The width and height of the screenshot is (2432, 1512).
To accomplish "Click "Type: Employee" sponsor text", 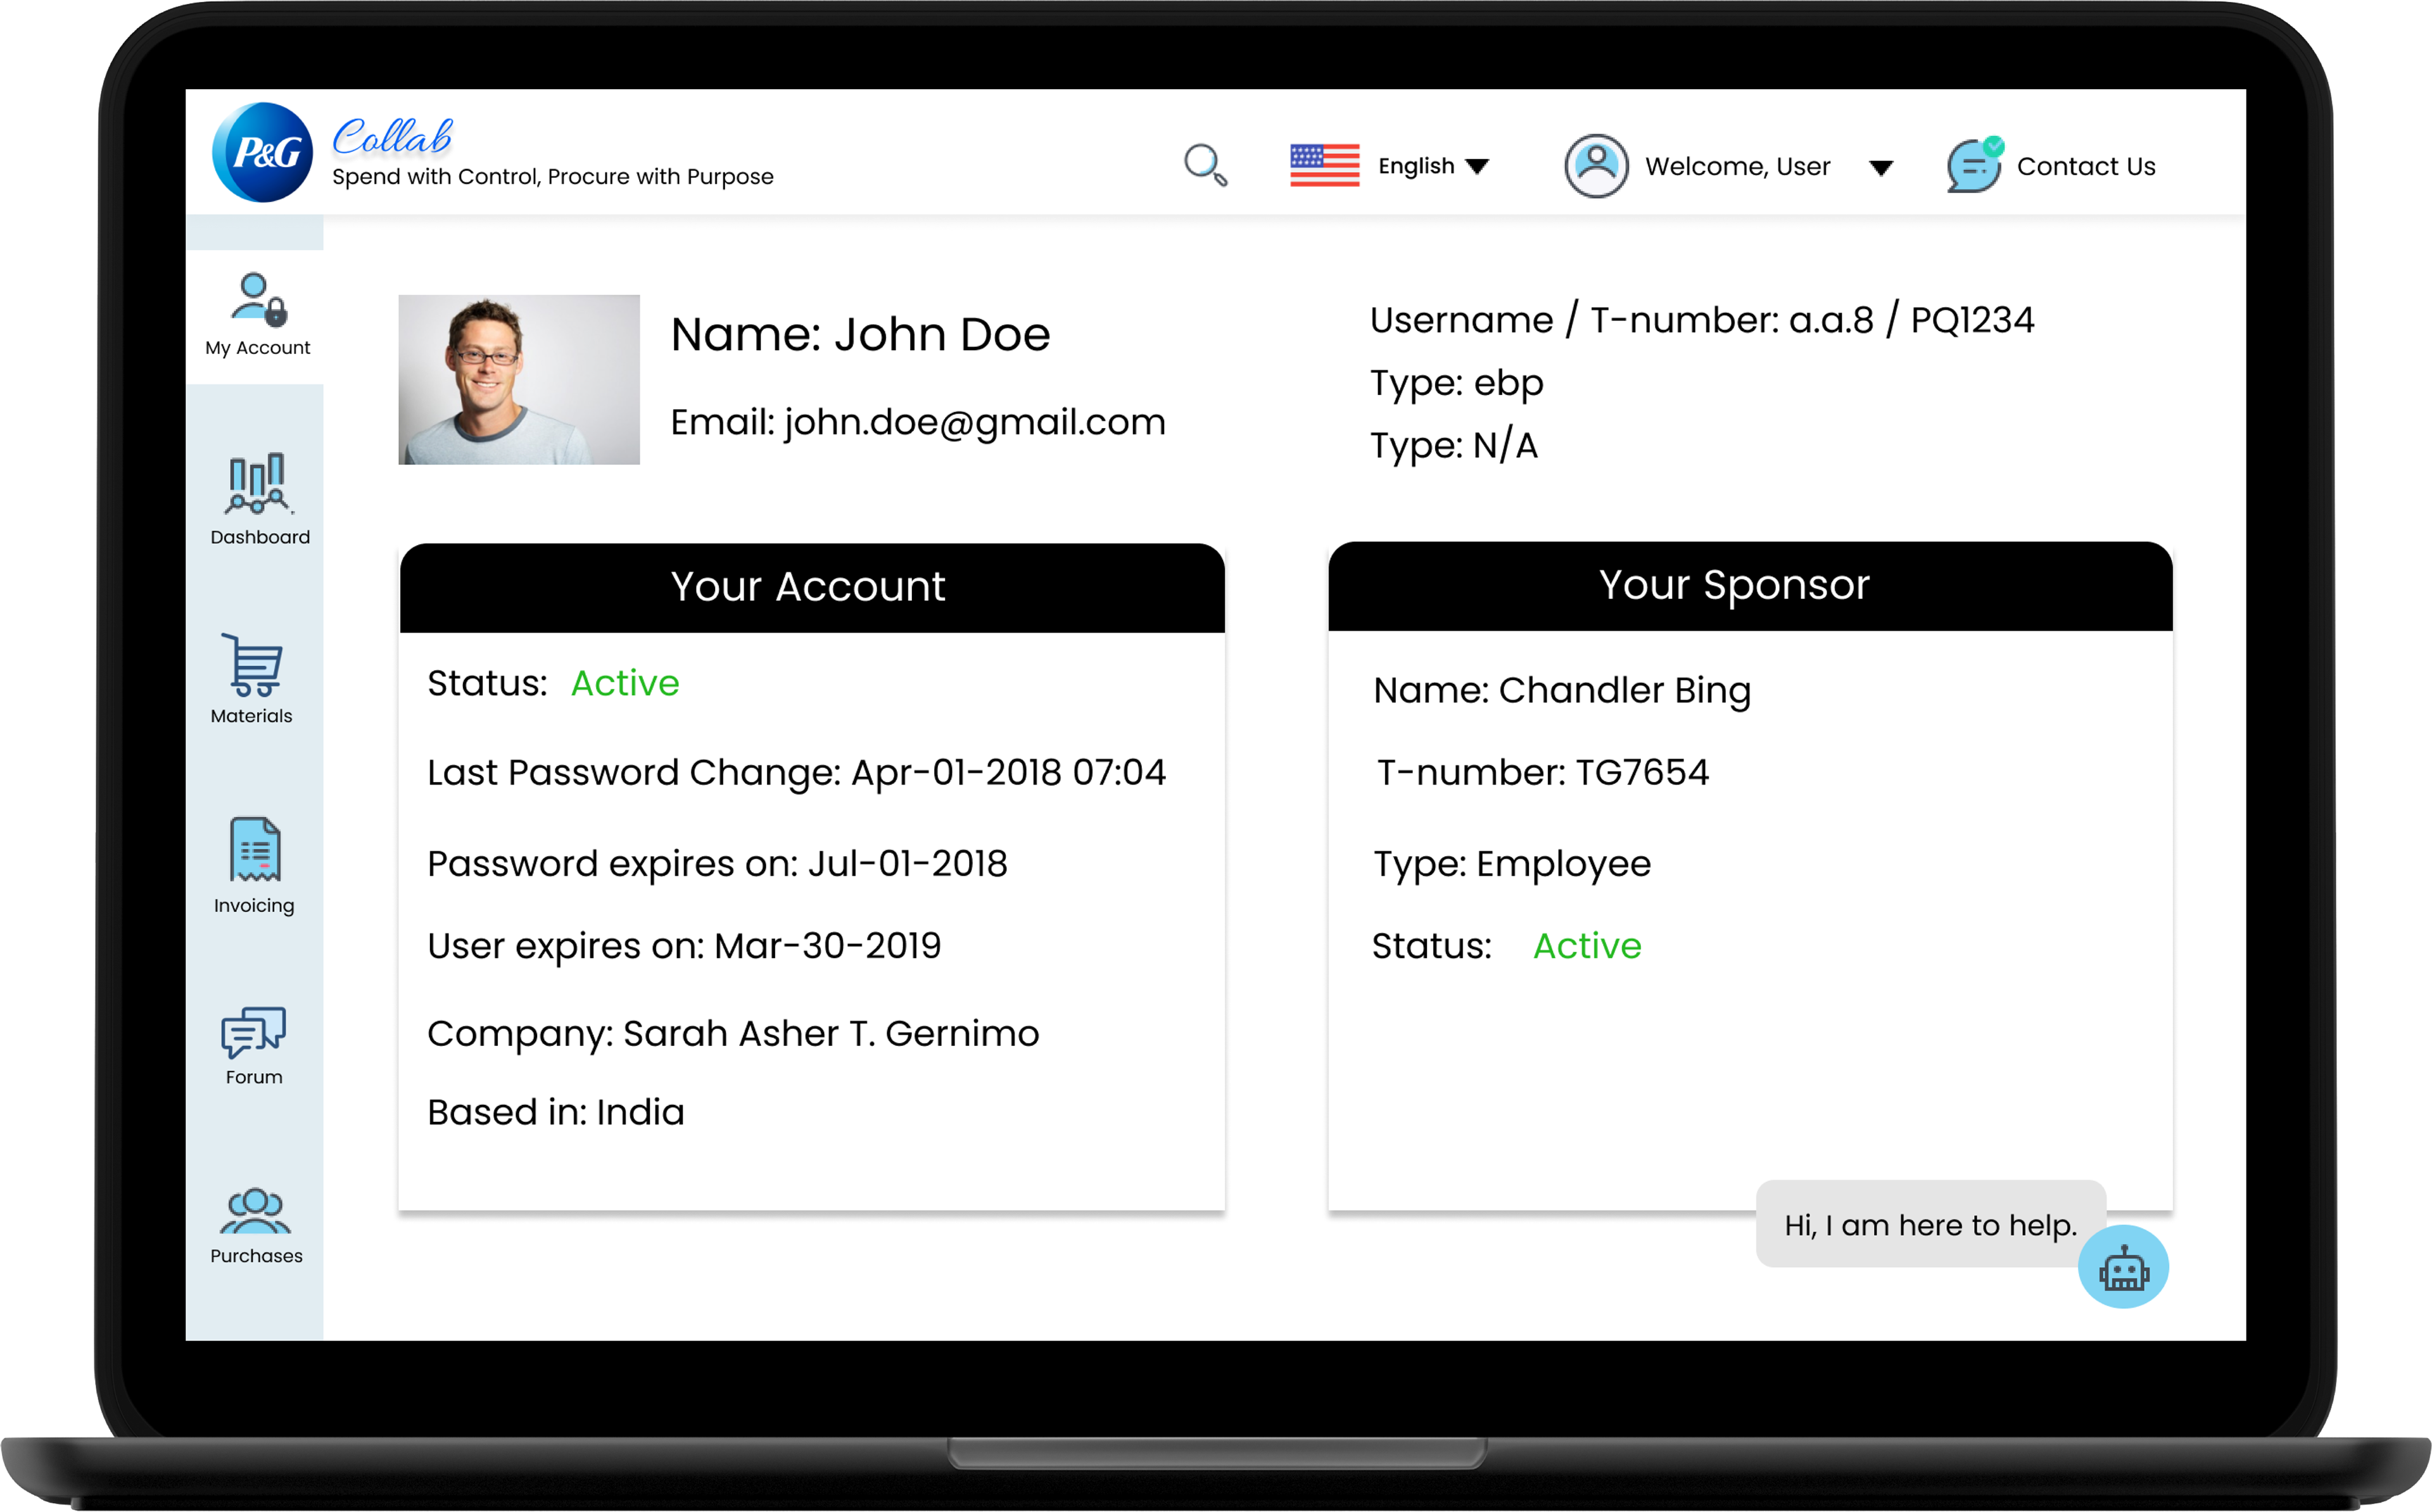I will pyautogui.click(x=1512, y=865).
